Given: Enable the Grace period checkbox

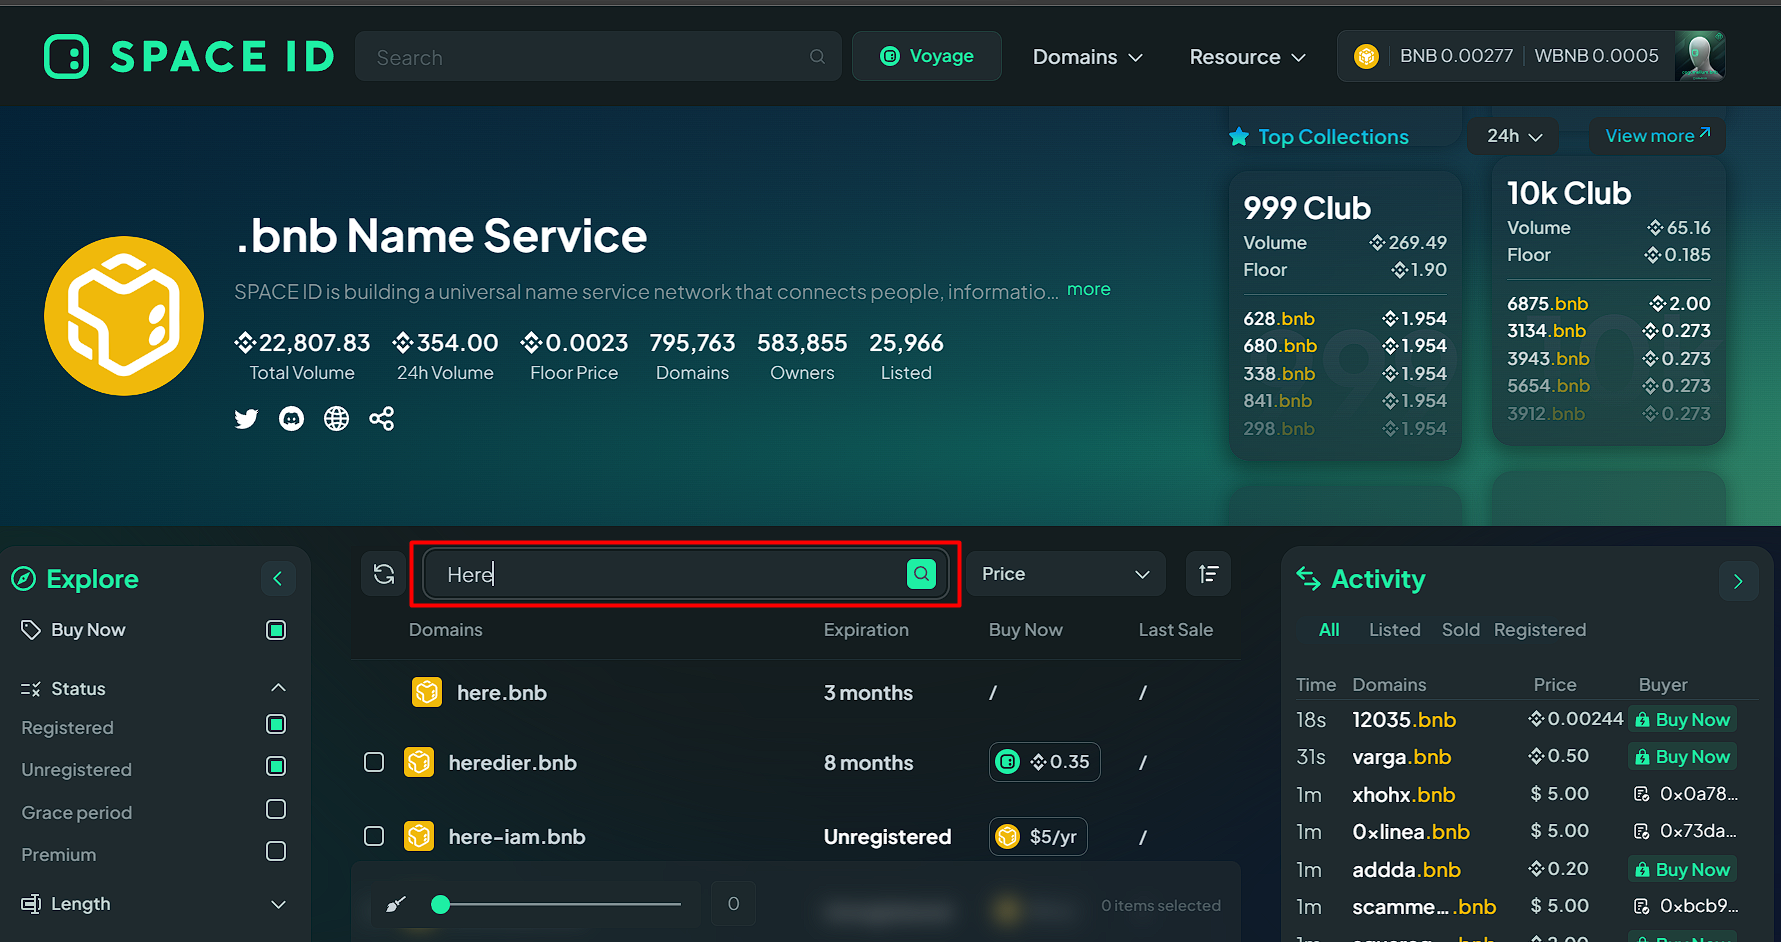Looking at the screenshot, I should click(277, 809).
